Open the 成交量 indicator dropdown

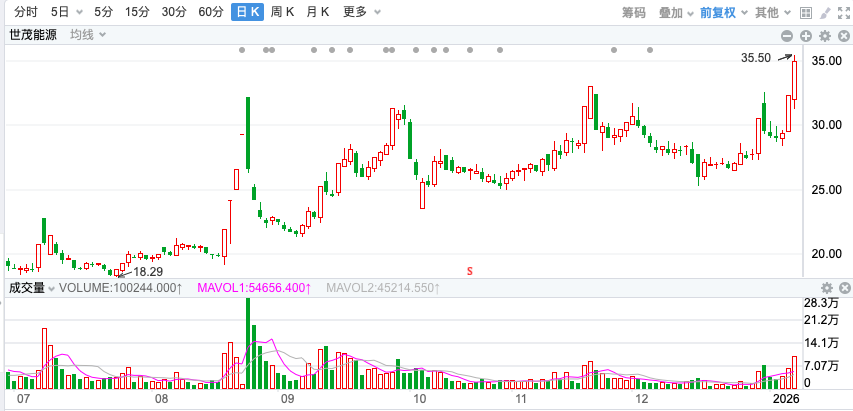click(x=31, y=288)
